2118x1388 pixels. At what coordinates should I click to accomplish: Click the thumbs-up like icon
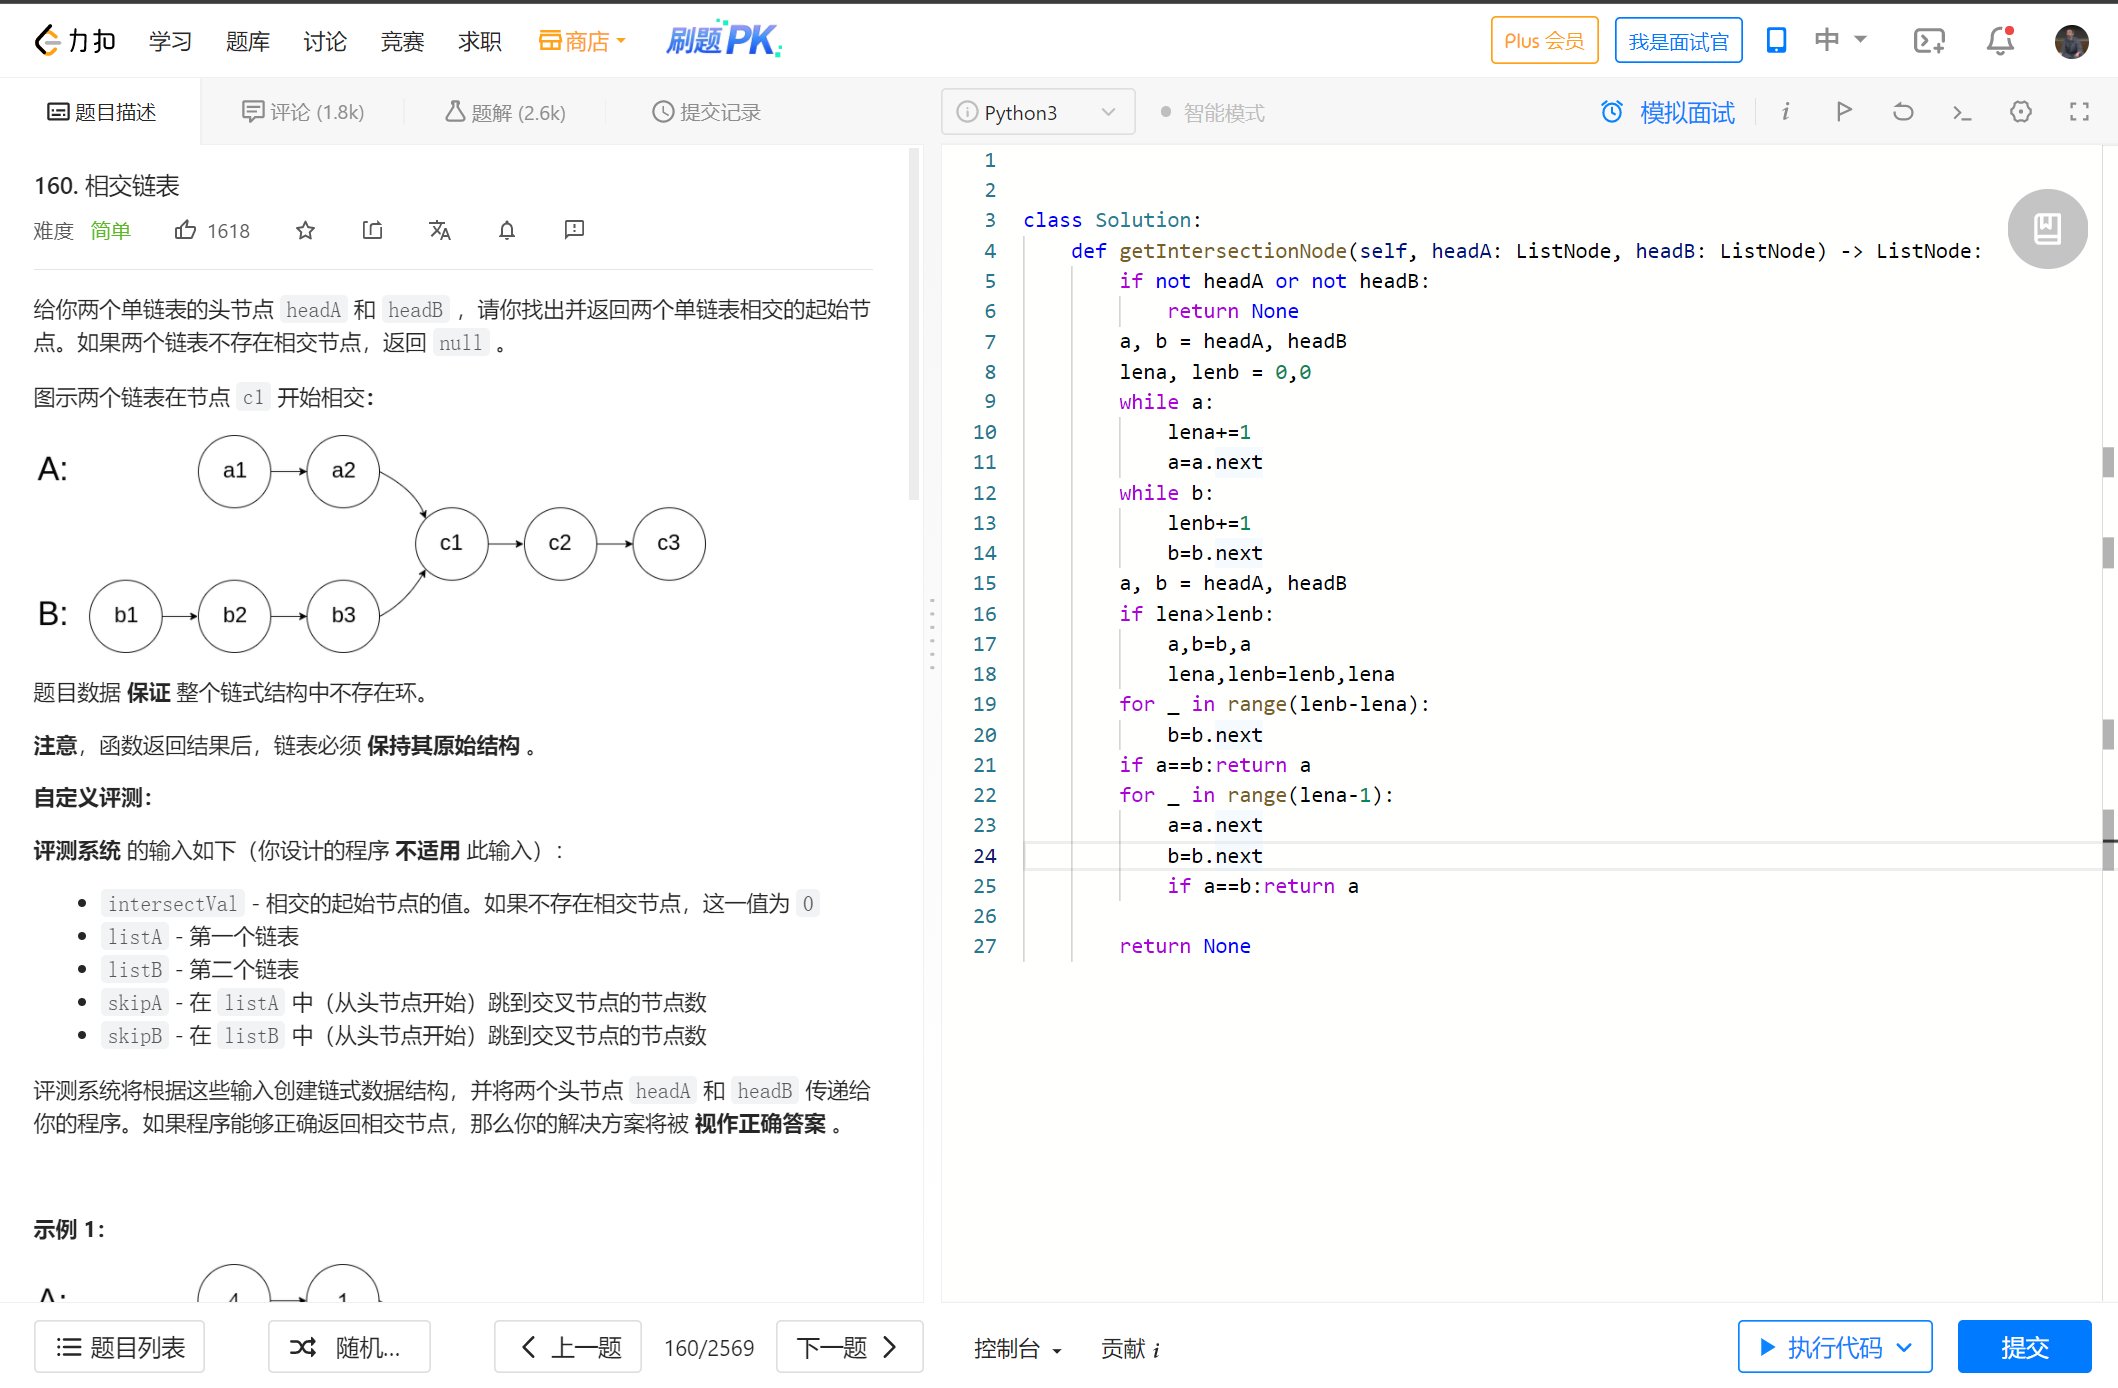tap(185, 231)
